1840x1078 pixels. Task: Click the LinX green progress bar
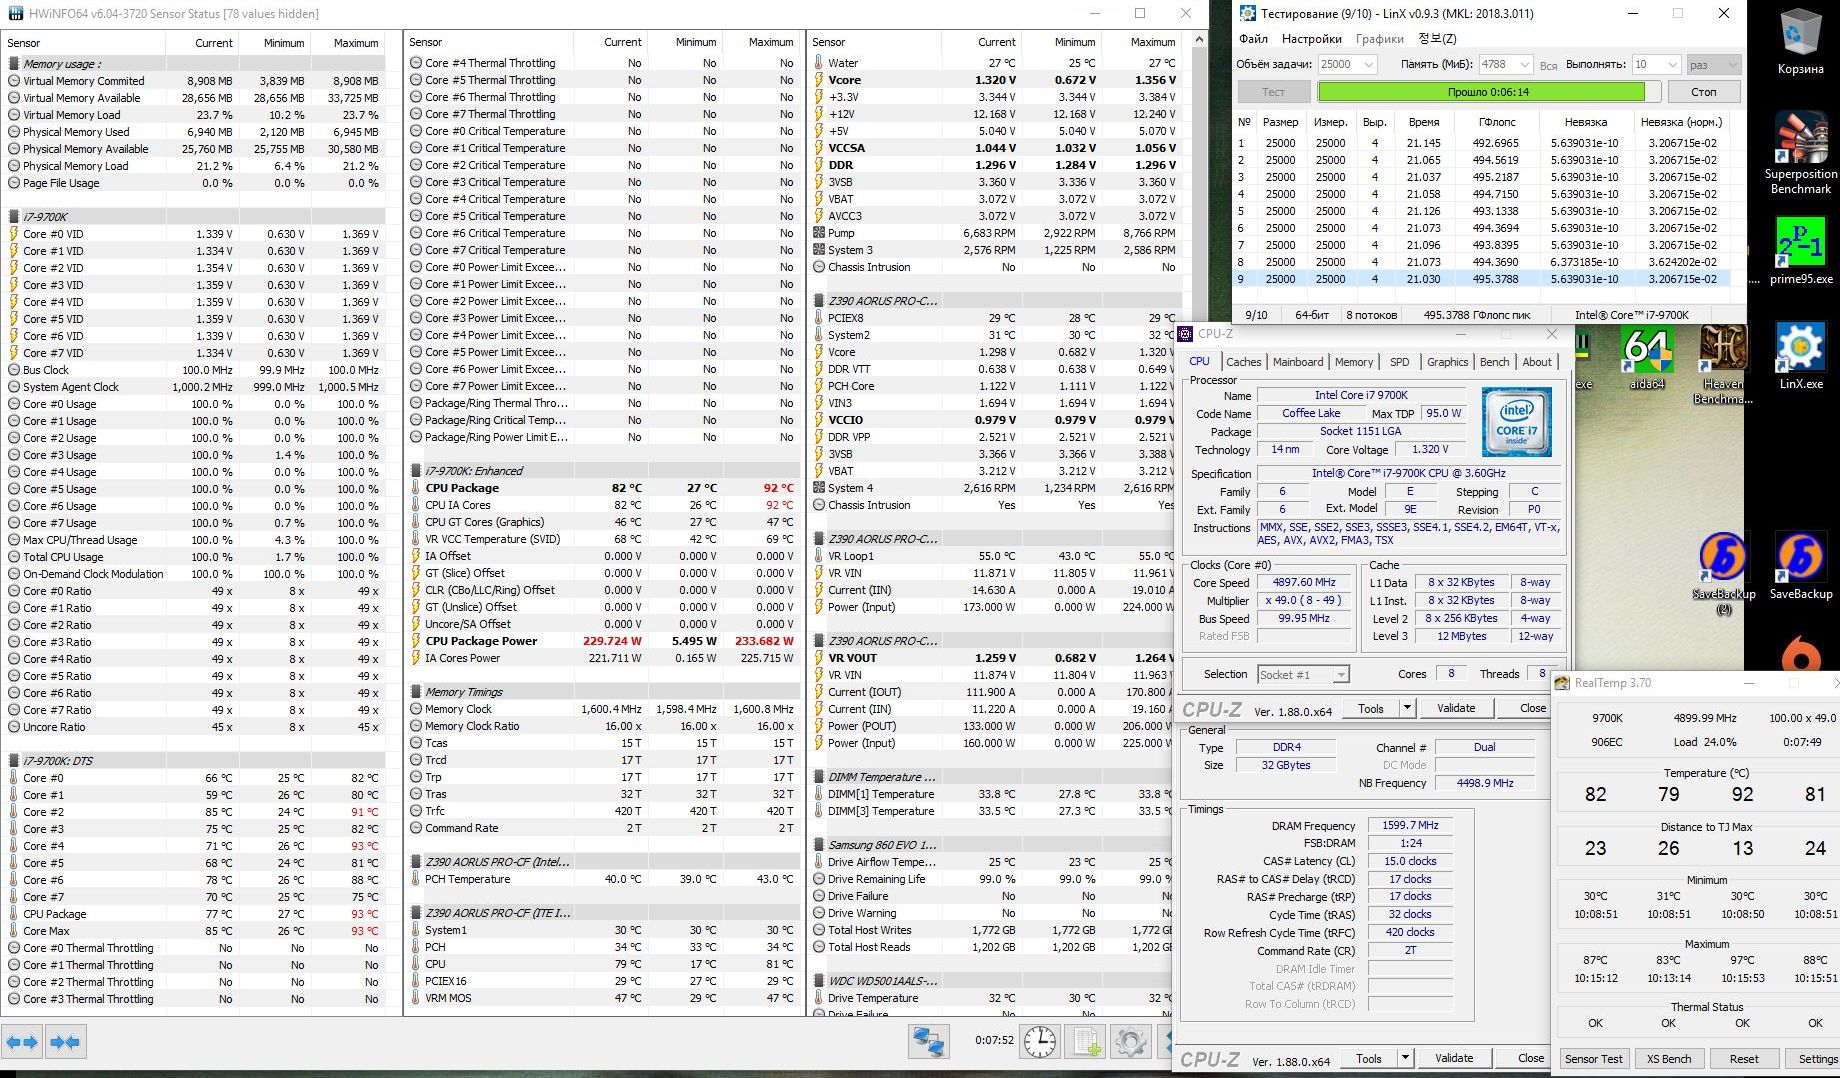point(1488,92)
